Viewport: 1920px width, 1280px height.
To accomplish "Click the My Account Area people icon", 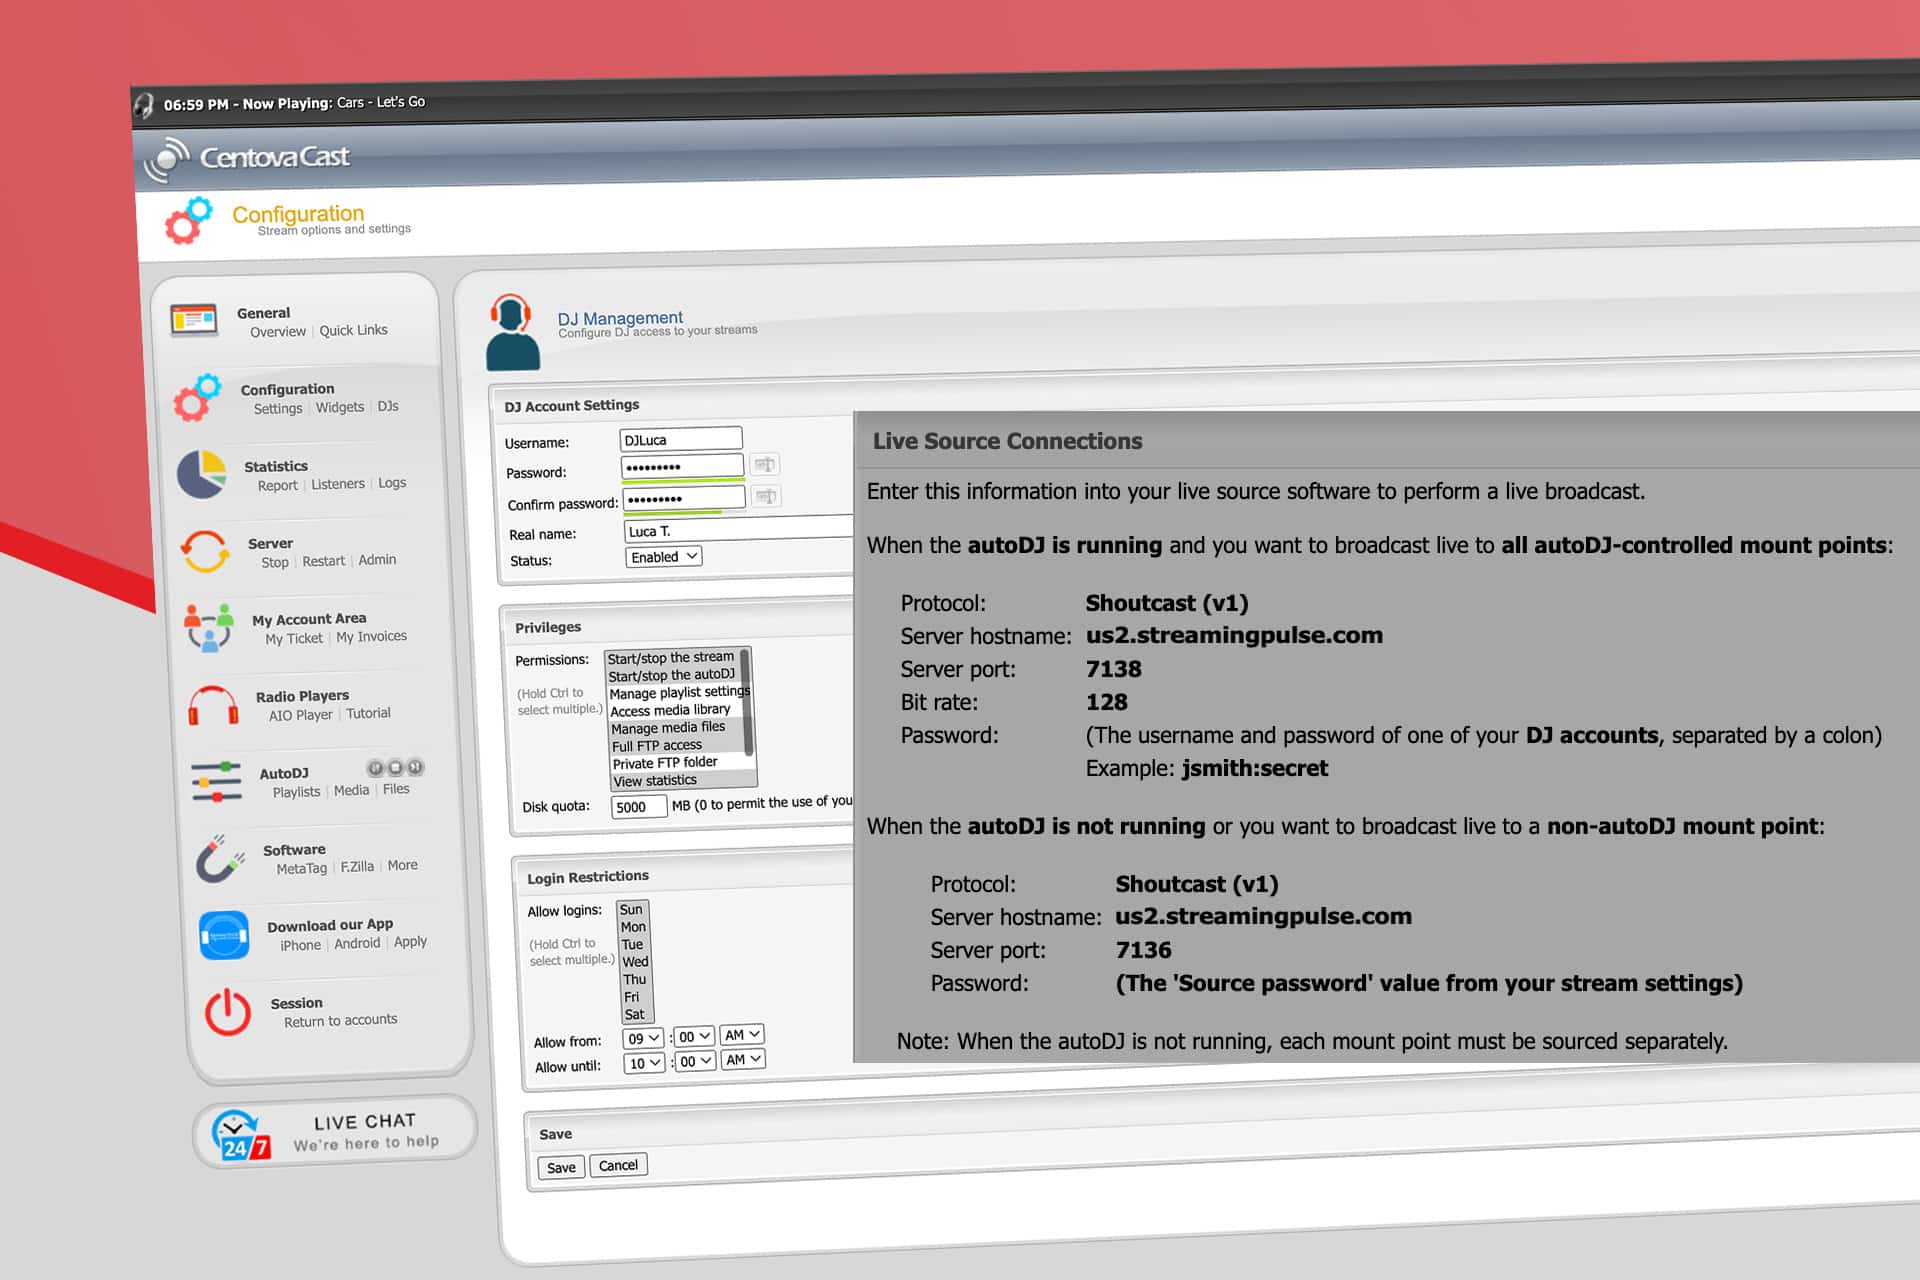I will (209, 627).
